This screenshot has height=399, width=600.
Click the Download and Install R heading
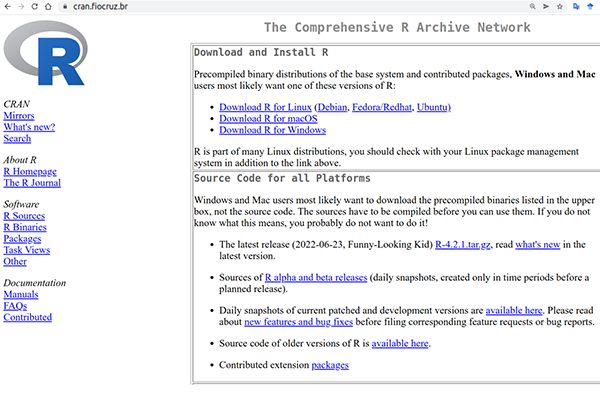click(261, 52)
